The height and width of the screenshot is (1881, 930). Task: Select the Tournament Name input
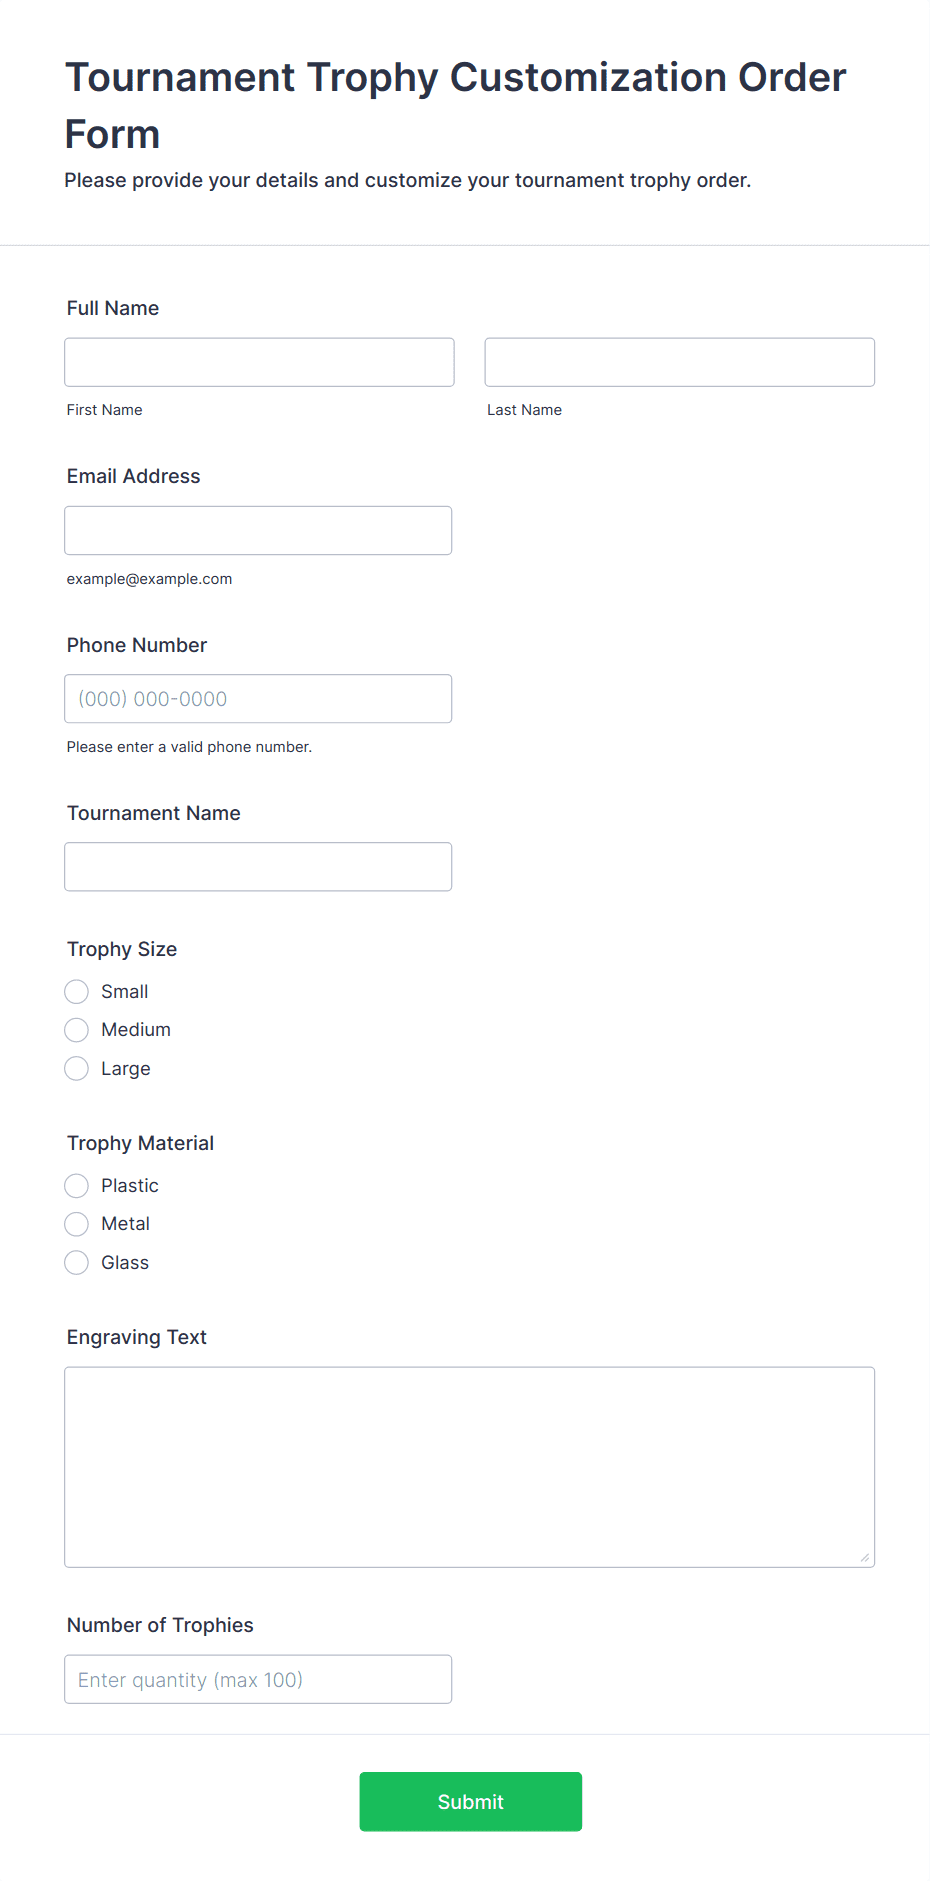coord(258,867)
